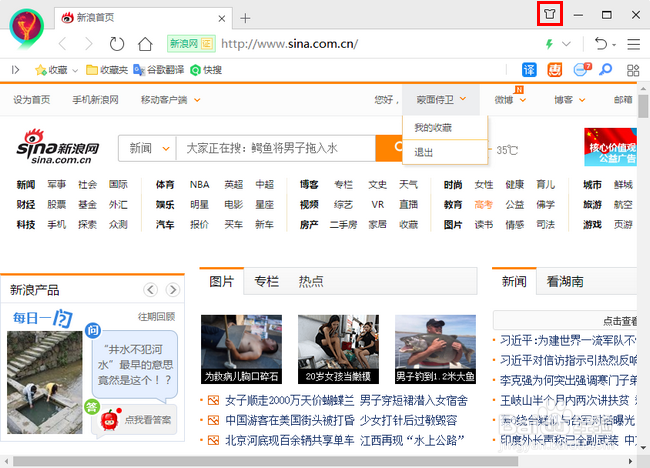Image resolution: width=650 pixels, height=468 pixels.
Task: Expand the 收藏 dropdown arrow
Action: coord(75,70)
